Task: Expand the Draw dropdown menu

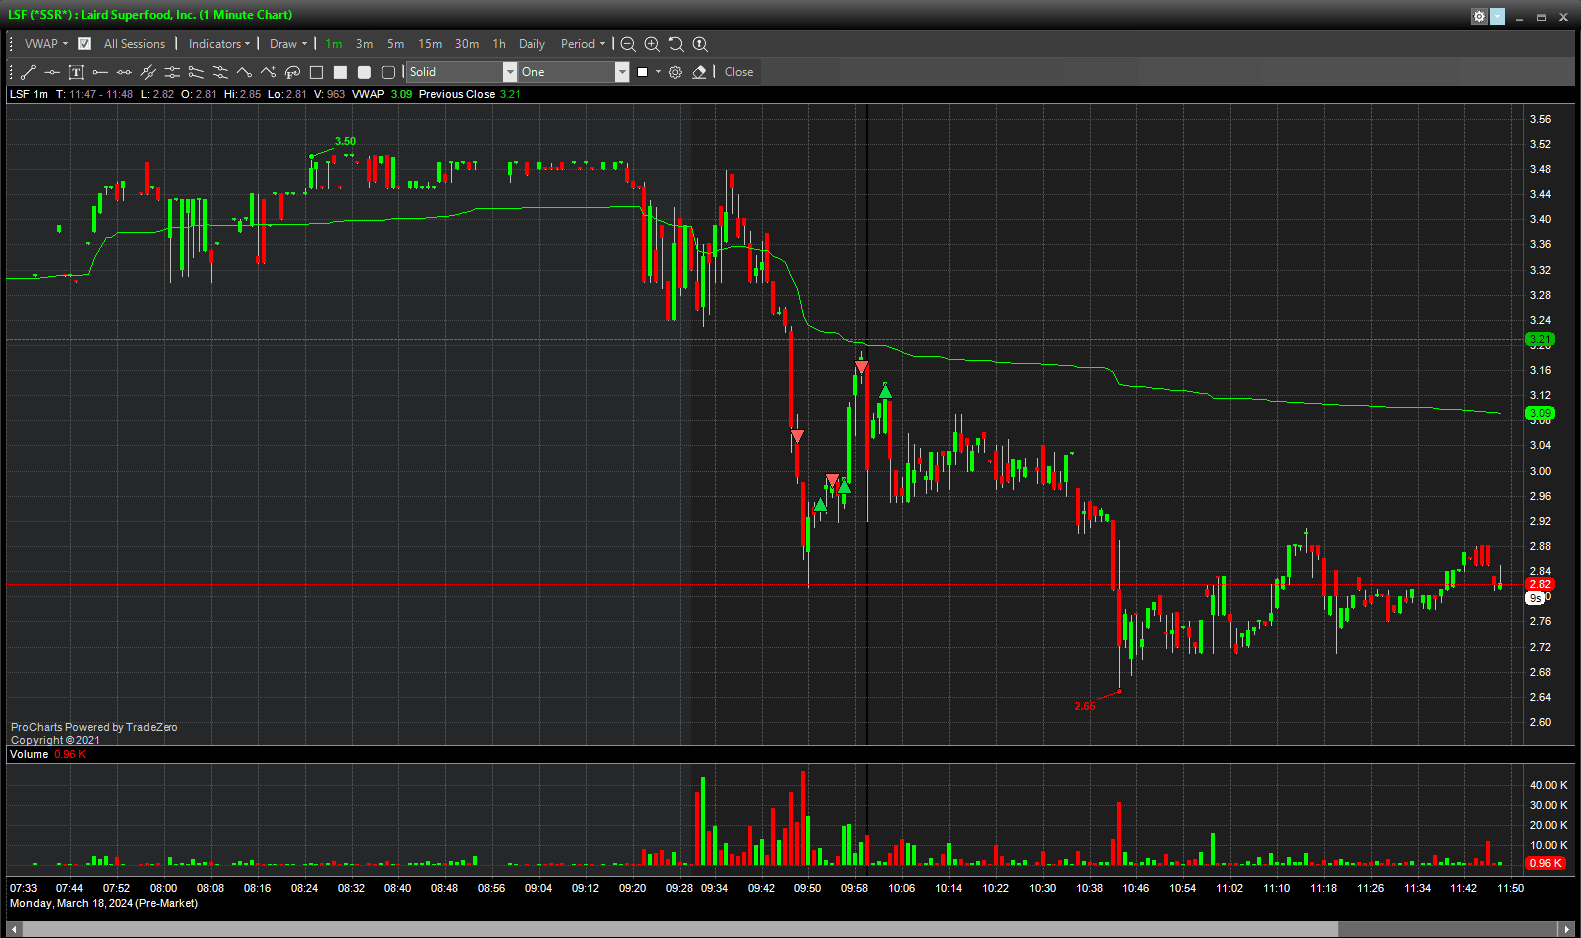Action: point(288,44)
